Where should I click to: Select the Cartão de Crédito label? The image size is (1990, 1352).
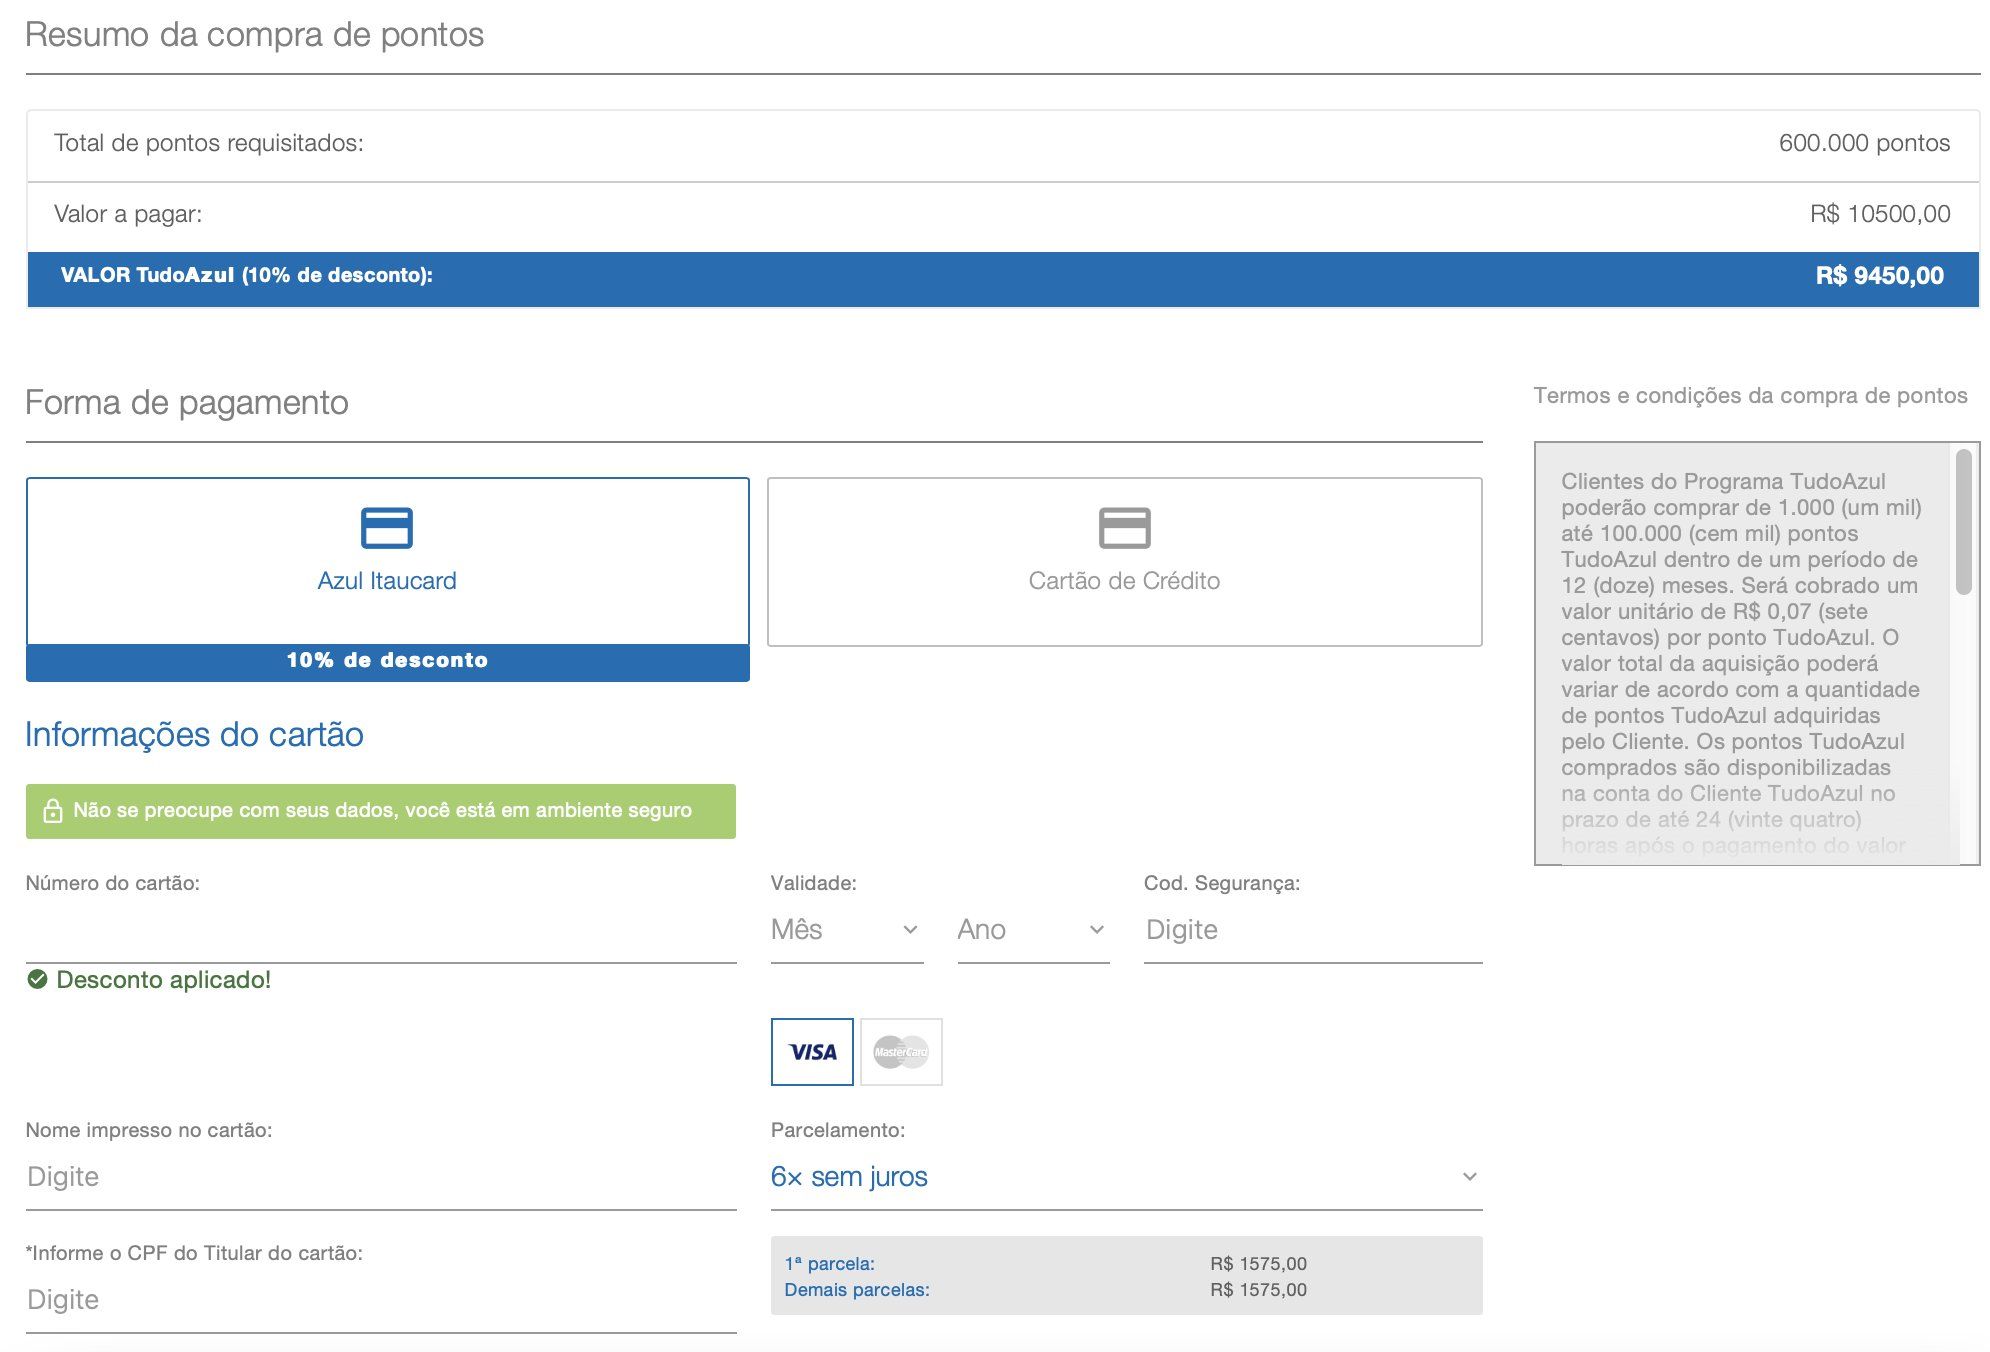pyautogui.click(x=1124, y=581)
